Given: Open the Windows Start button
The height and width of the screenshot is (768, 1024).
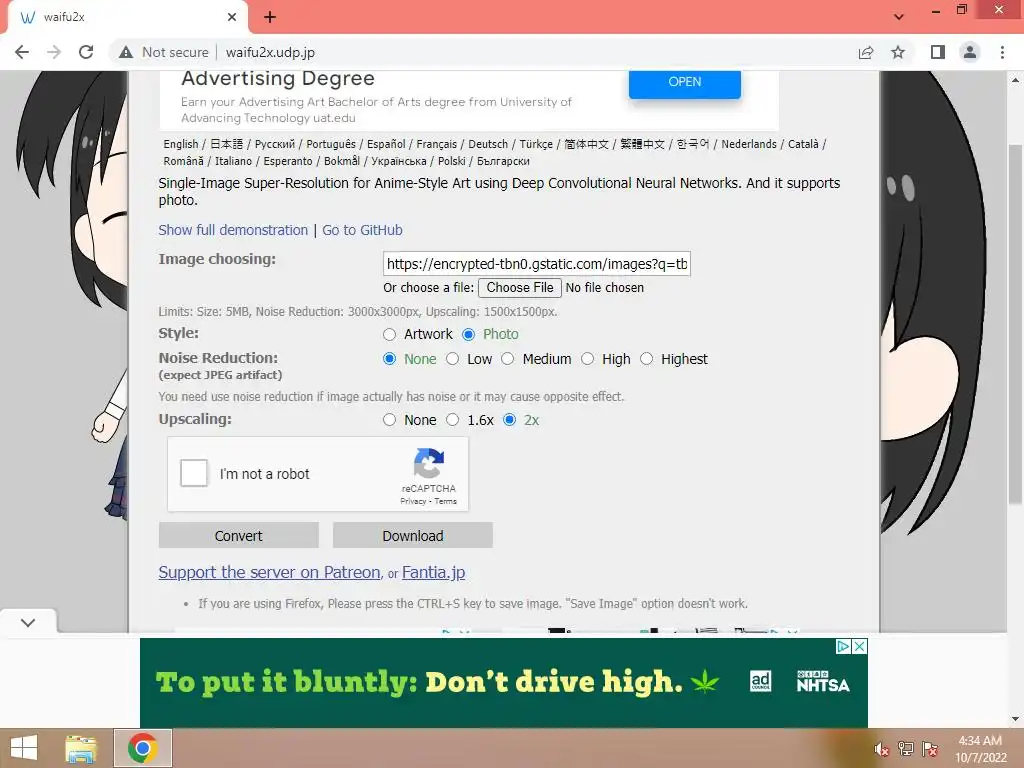Looking at the screenshot, I should click(24, 748).
